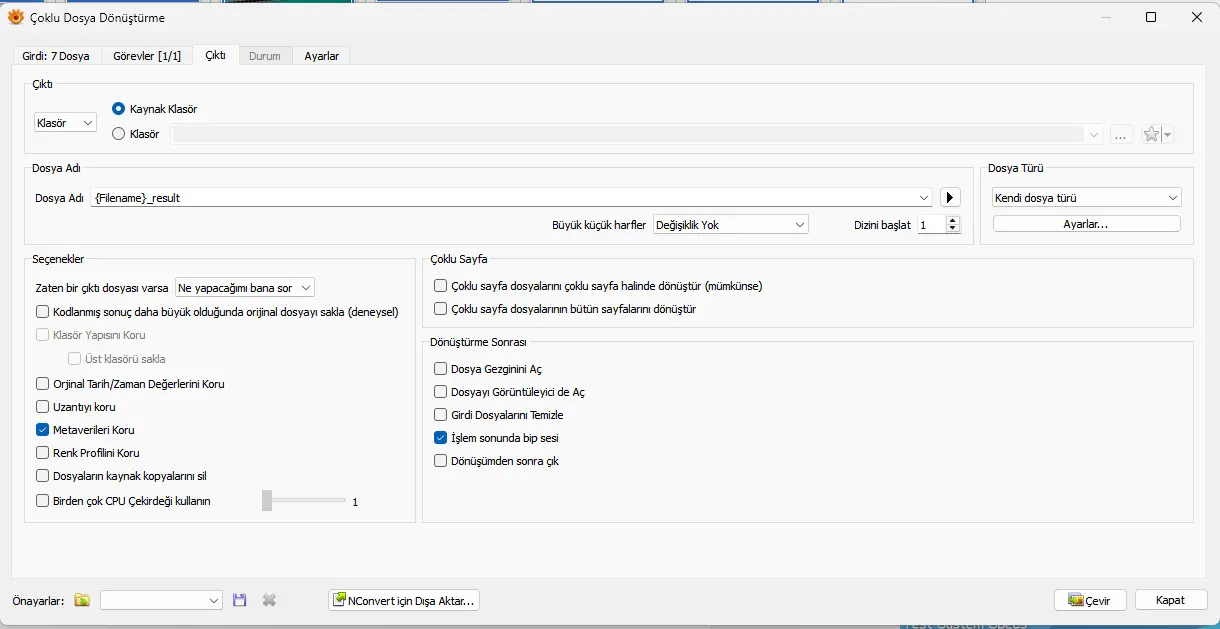Click NConvert için Dışa Aktar button
1220x629 pixels.
click(405, 600)
